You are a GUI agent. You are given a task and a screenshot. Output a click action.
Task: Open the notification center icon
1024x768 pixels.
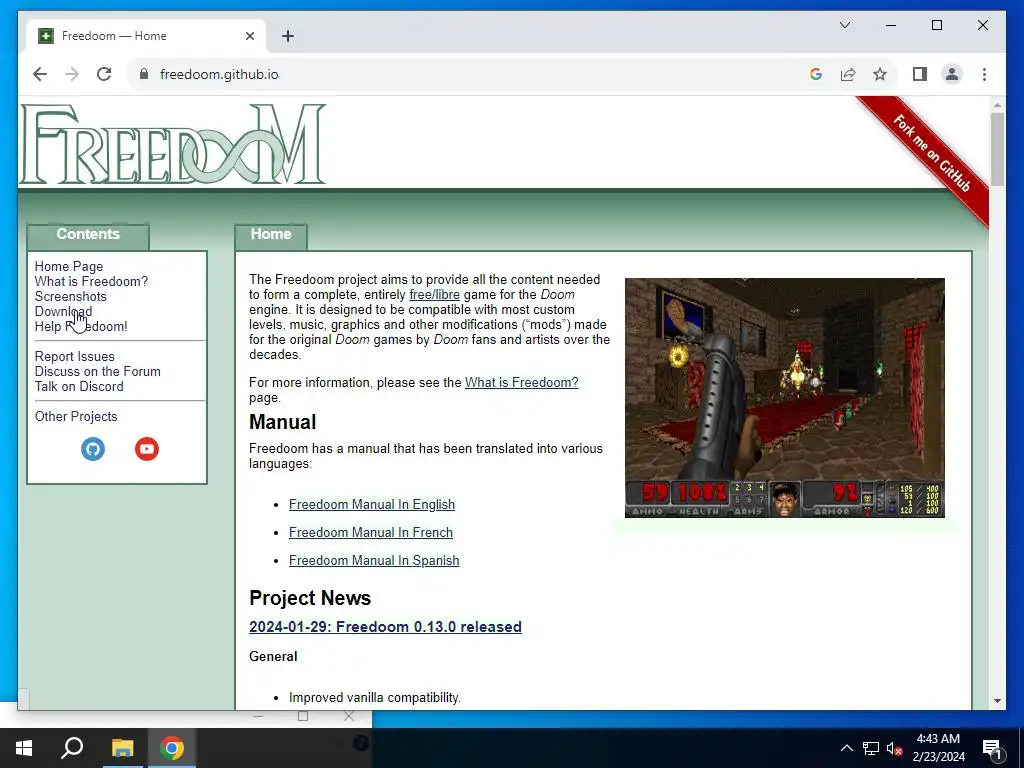993,748
